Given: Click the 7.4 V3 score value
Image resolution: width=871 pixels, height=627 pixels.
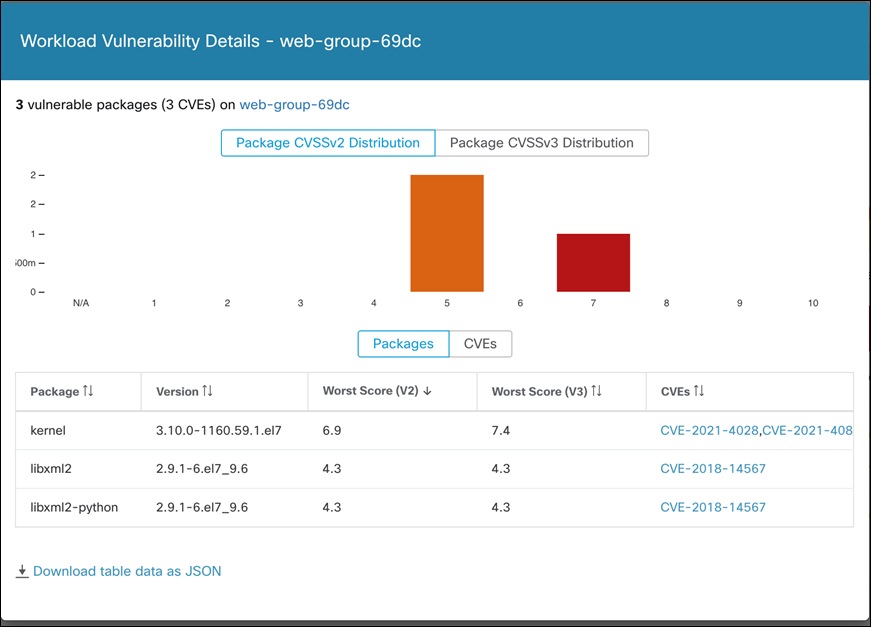Looking at the screenshot, I should pyautogui.click(x=500, y=430).
